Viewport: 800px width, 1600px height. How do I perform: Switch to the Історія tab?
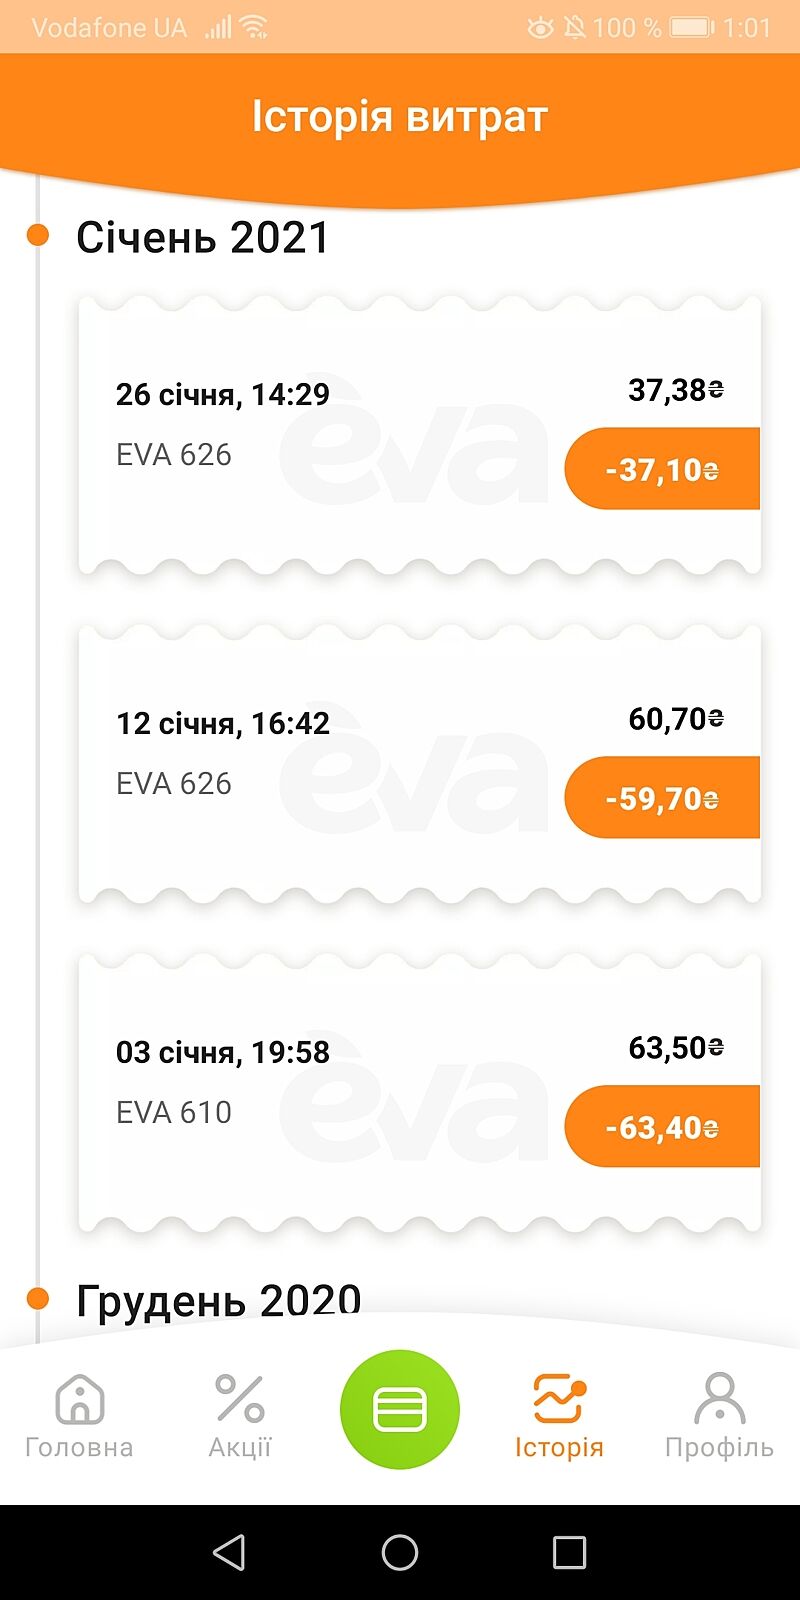(x=559, y=1414)
